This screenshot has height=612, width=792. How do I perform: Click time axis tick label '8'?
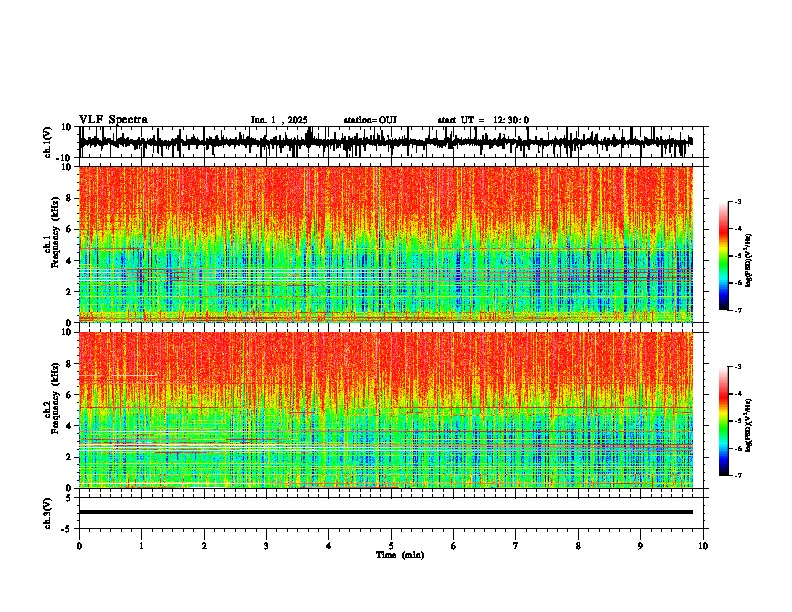tap(578, 546)
